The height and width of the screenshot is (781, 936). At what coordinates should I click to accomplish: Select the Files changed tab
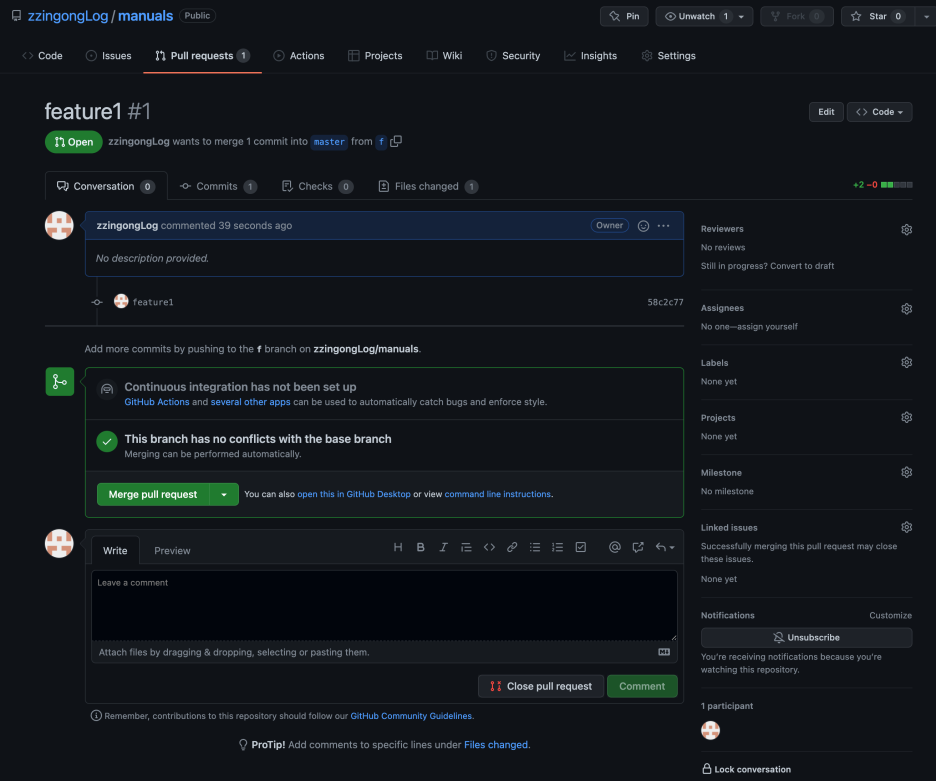click(x=428, y=186)
